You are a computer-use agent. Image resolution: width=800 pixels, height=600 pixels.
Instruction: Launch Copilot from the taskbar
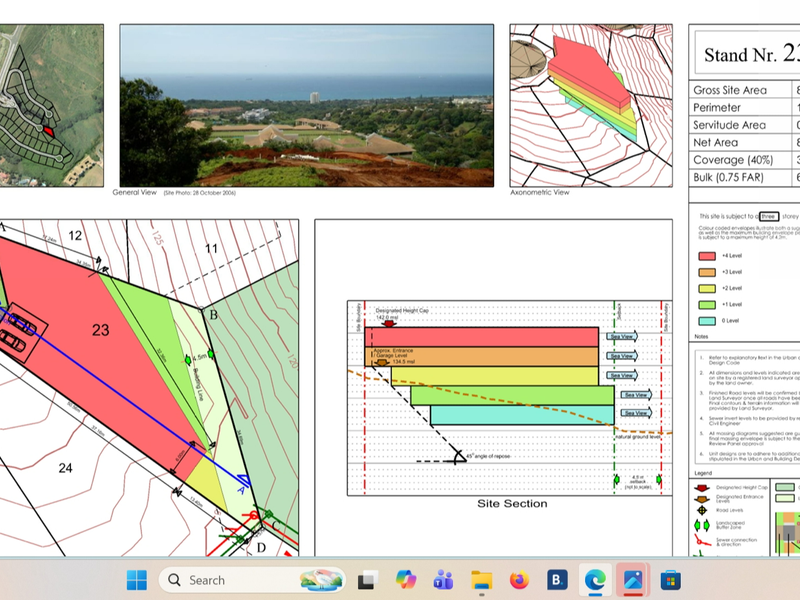(406, 580)
